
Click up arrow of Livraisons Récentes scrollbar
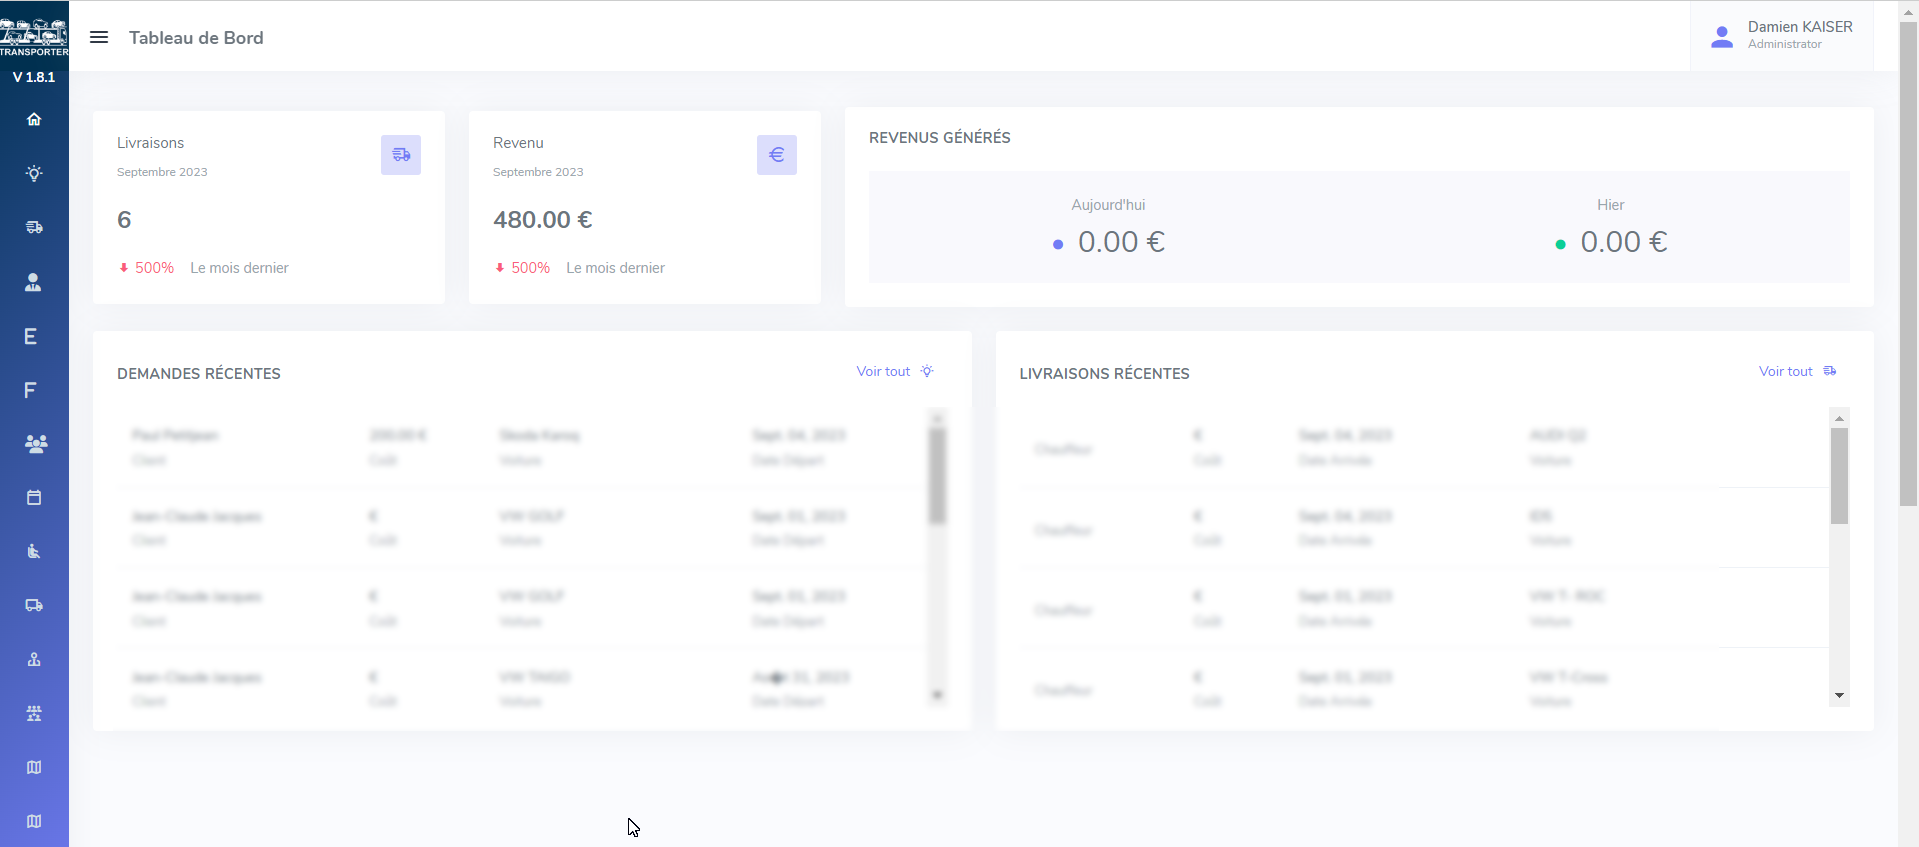click(x=1839, y=417)
